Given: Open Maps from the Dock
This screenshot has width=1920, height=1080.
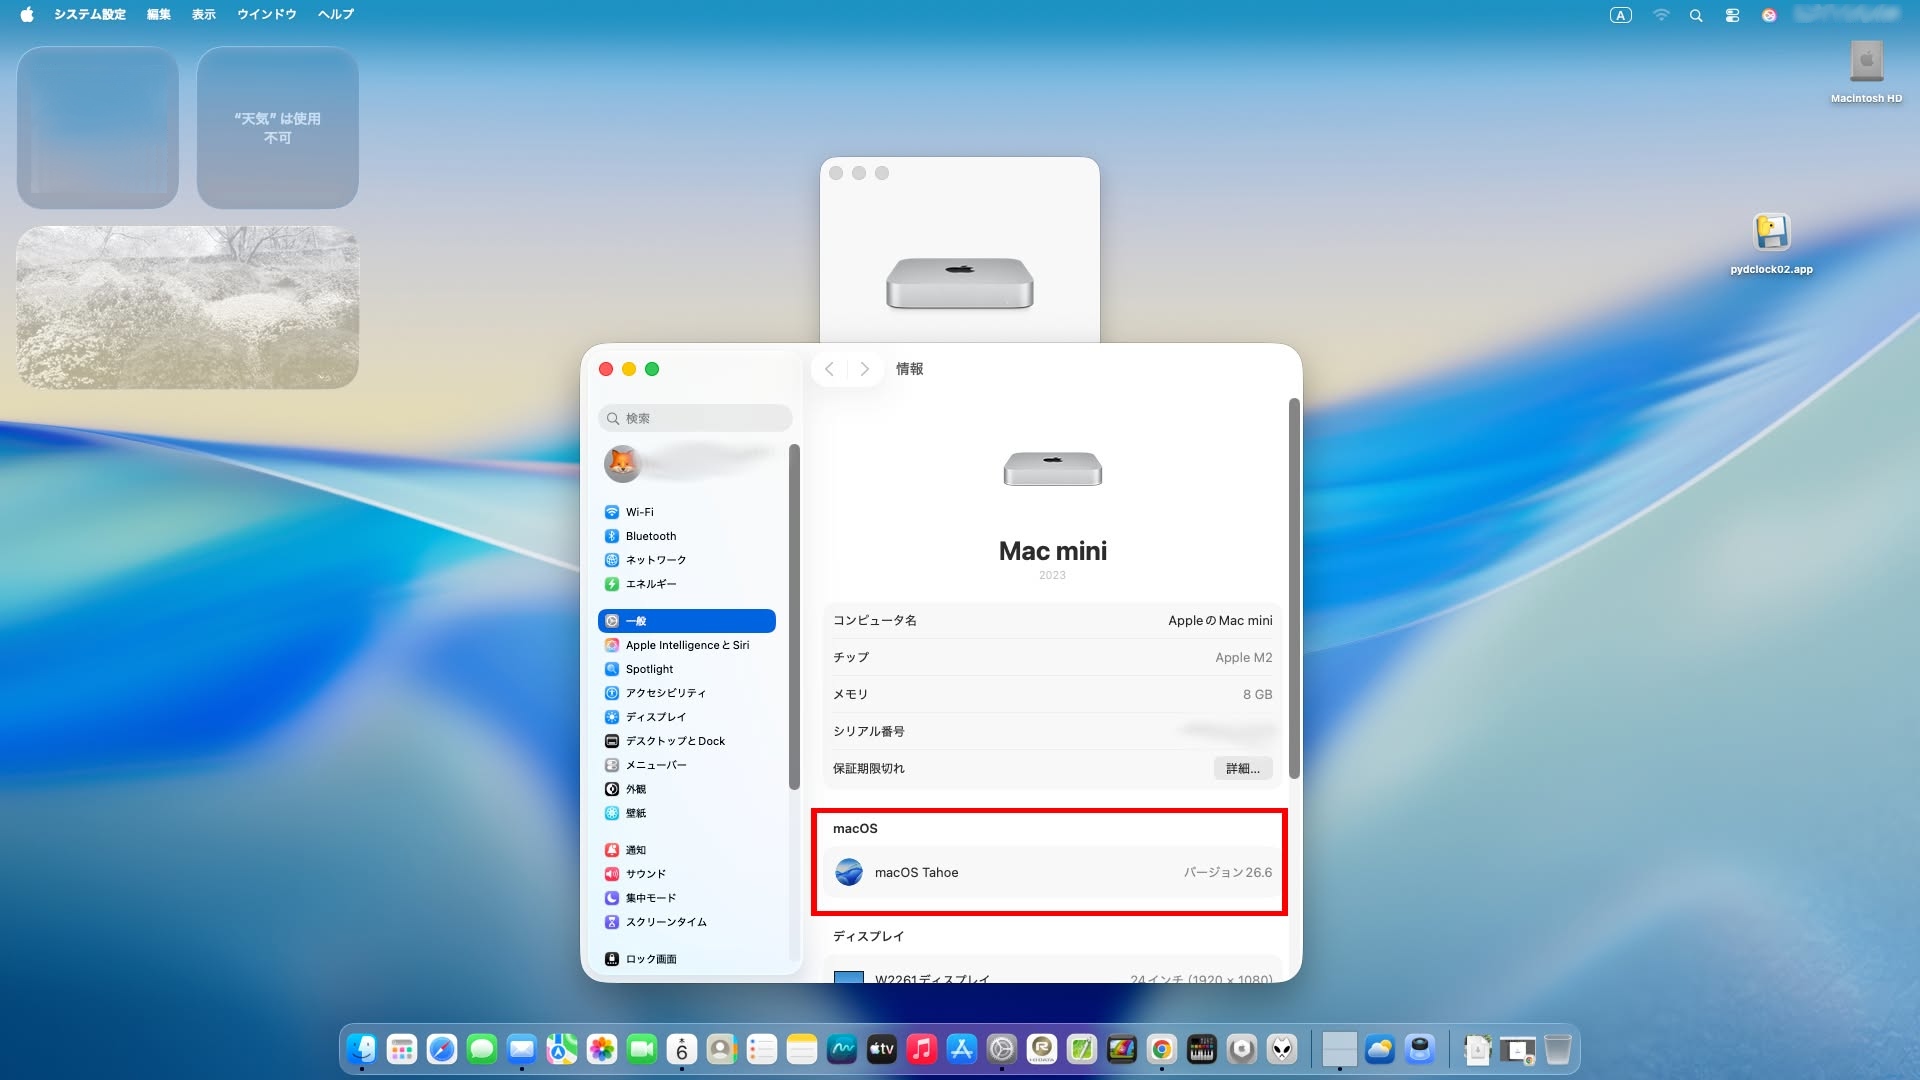Looking at the screenshot, I should tap(562, 1049).
